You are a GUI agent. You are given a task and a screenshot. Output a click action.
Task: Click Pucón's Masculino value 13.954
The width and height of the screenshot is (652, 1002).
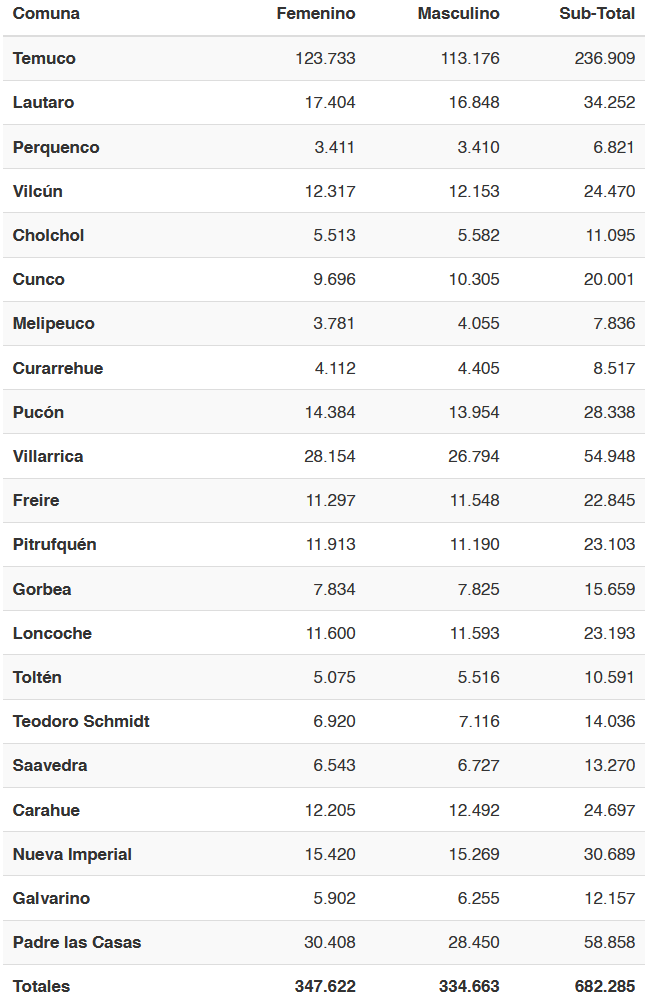(474, 412)
